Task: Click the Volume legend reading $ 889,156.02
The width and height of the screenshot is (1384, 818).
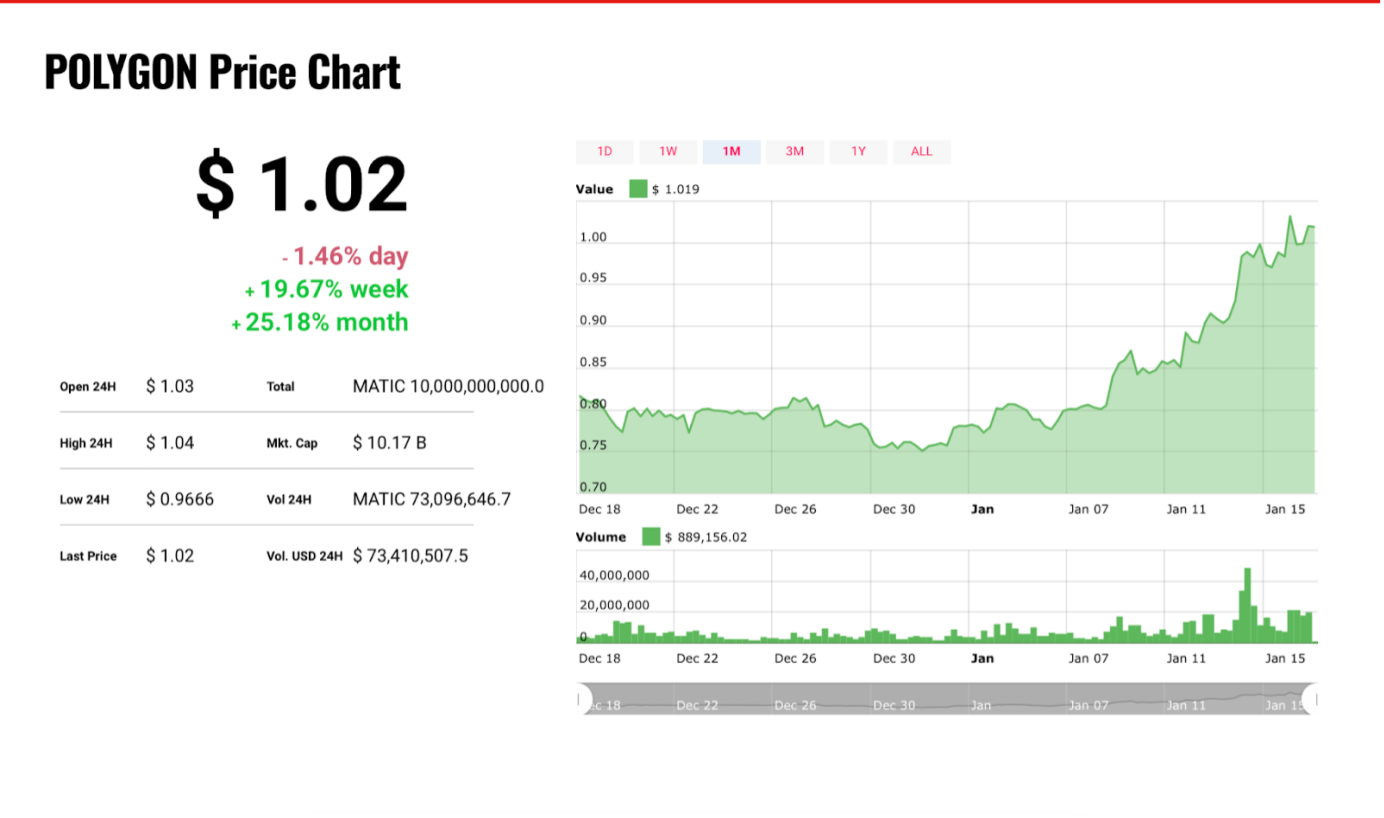Action: coord(706,537)
